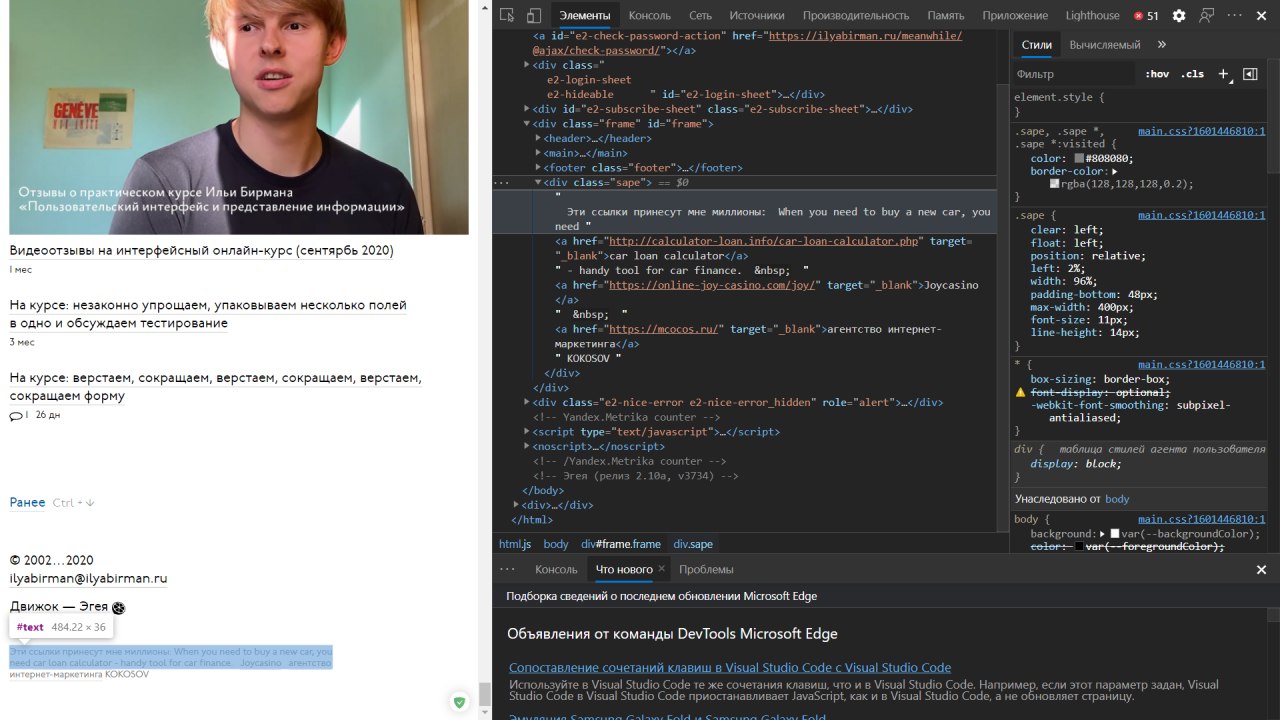Open the Приложение panel tab
1280x720 pixels.
pos(1015,15)
